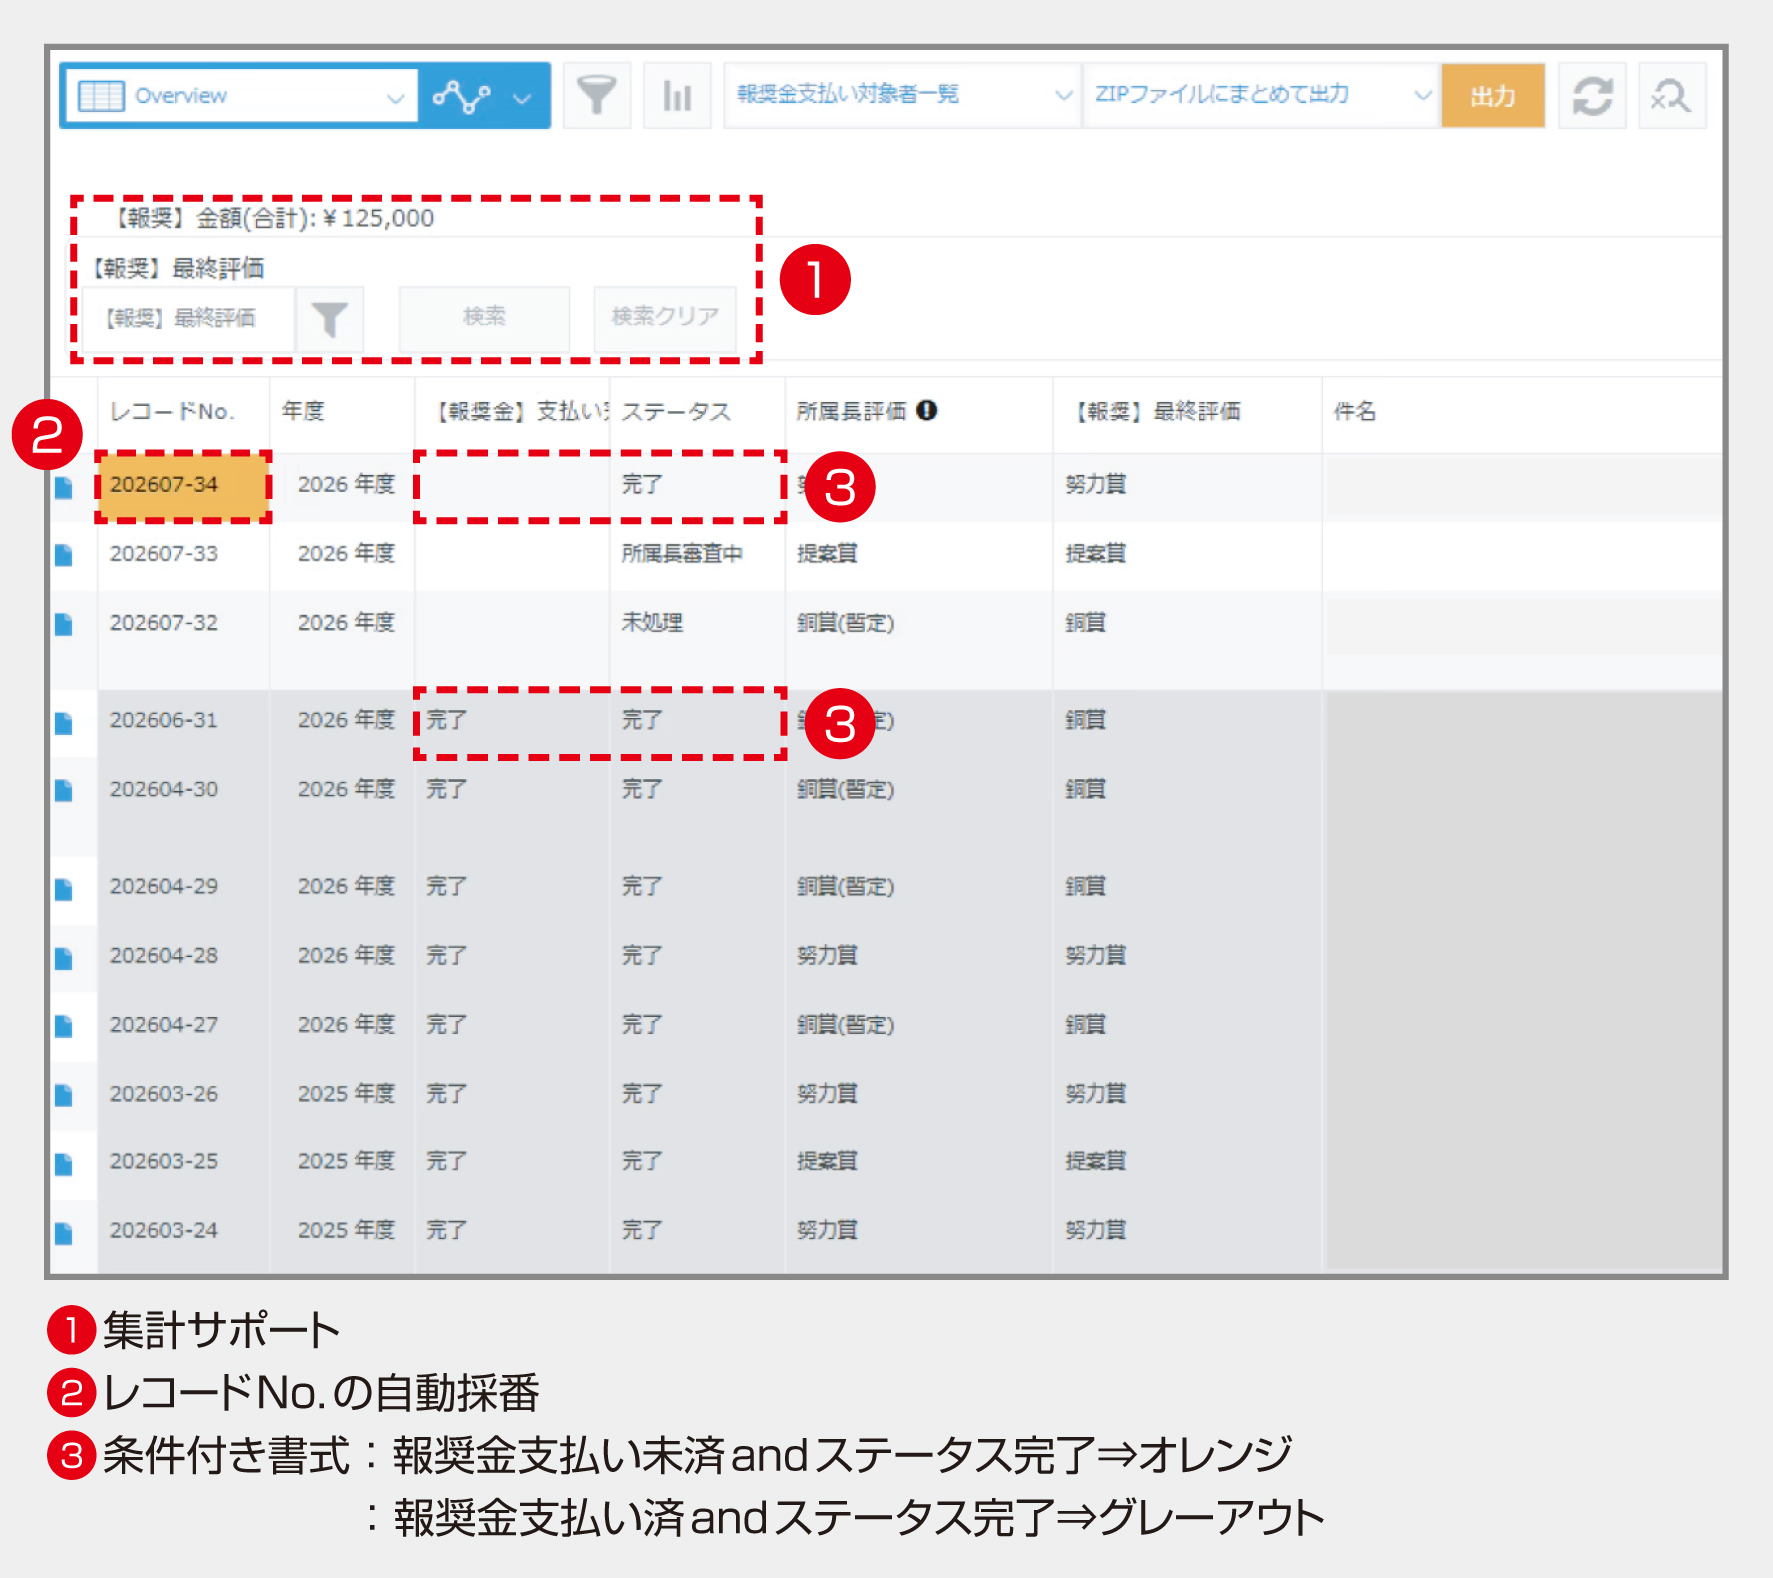1773x1578 pixels.
Task: Open record detail icon for 202607-33
Action: pos(64,555)
